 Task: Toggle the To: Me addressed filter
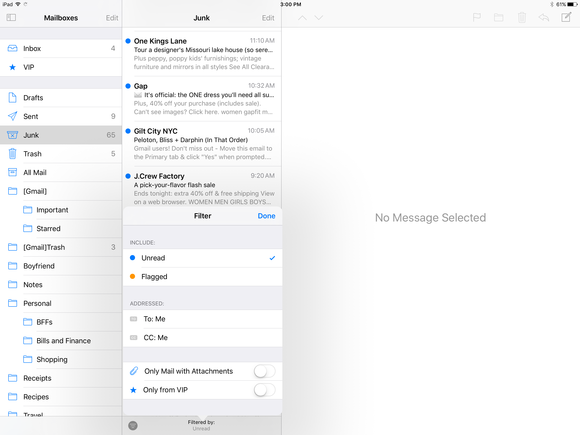click(x=202, y=319)
